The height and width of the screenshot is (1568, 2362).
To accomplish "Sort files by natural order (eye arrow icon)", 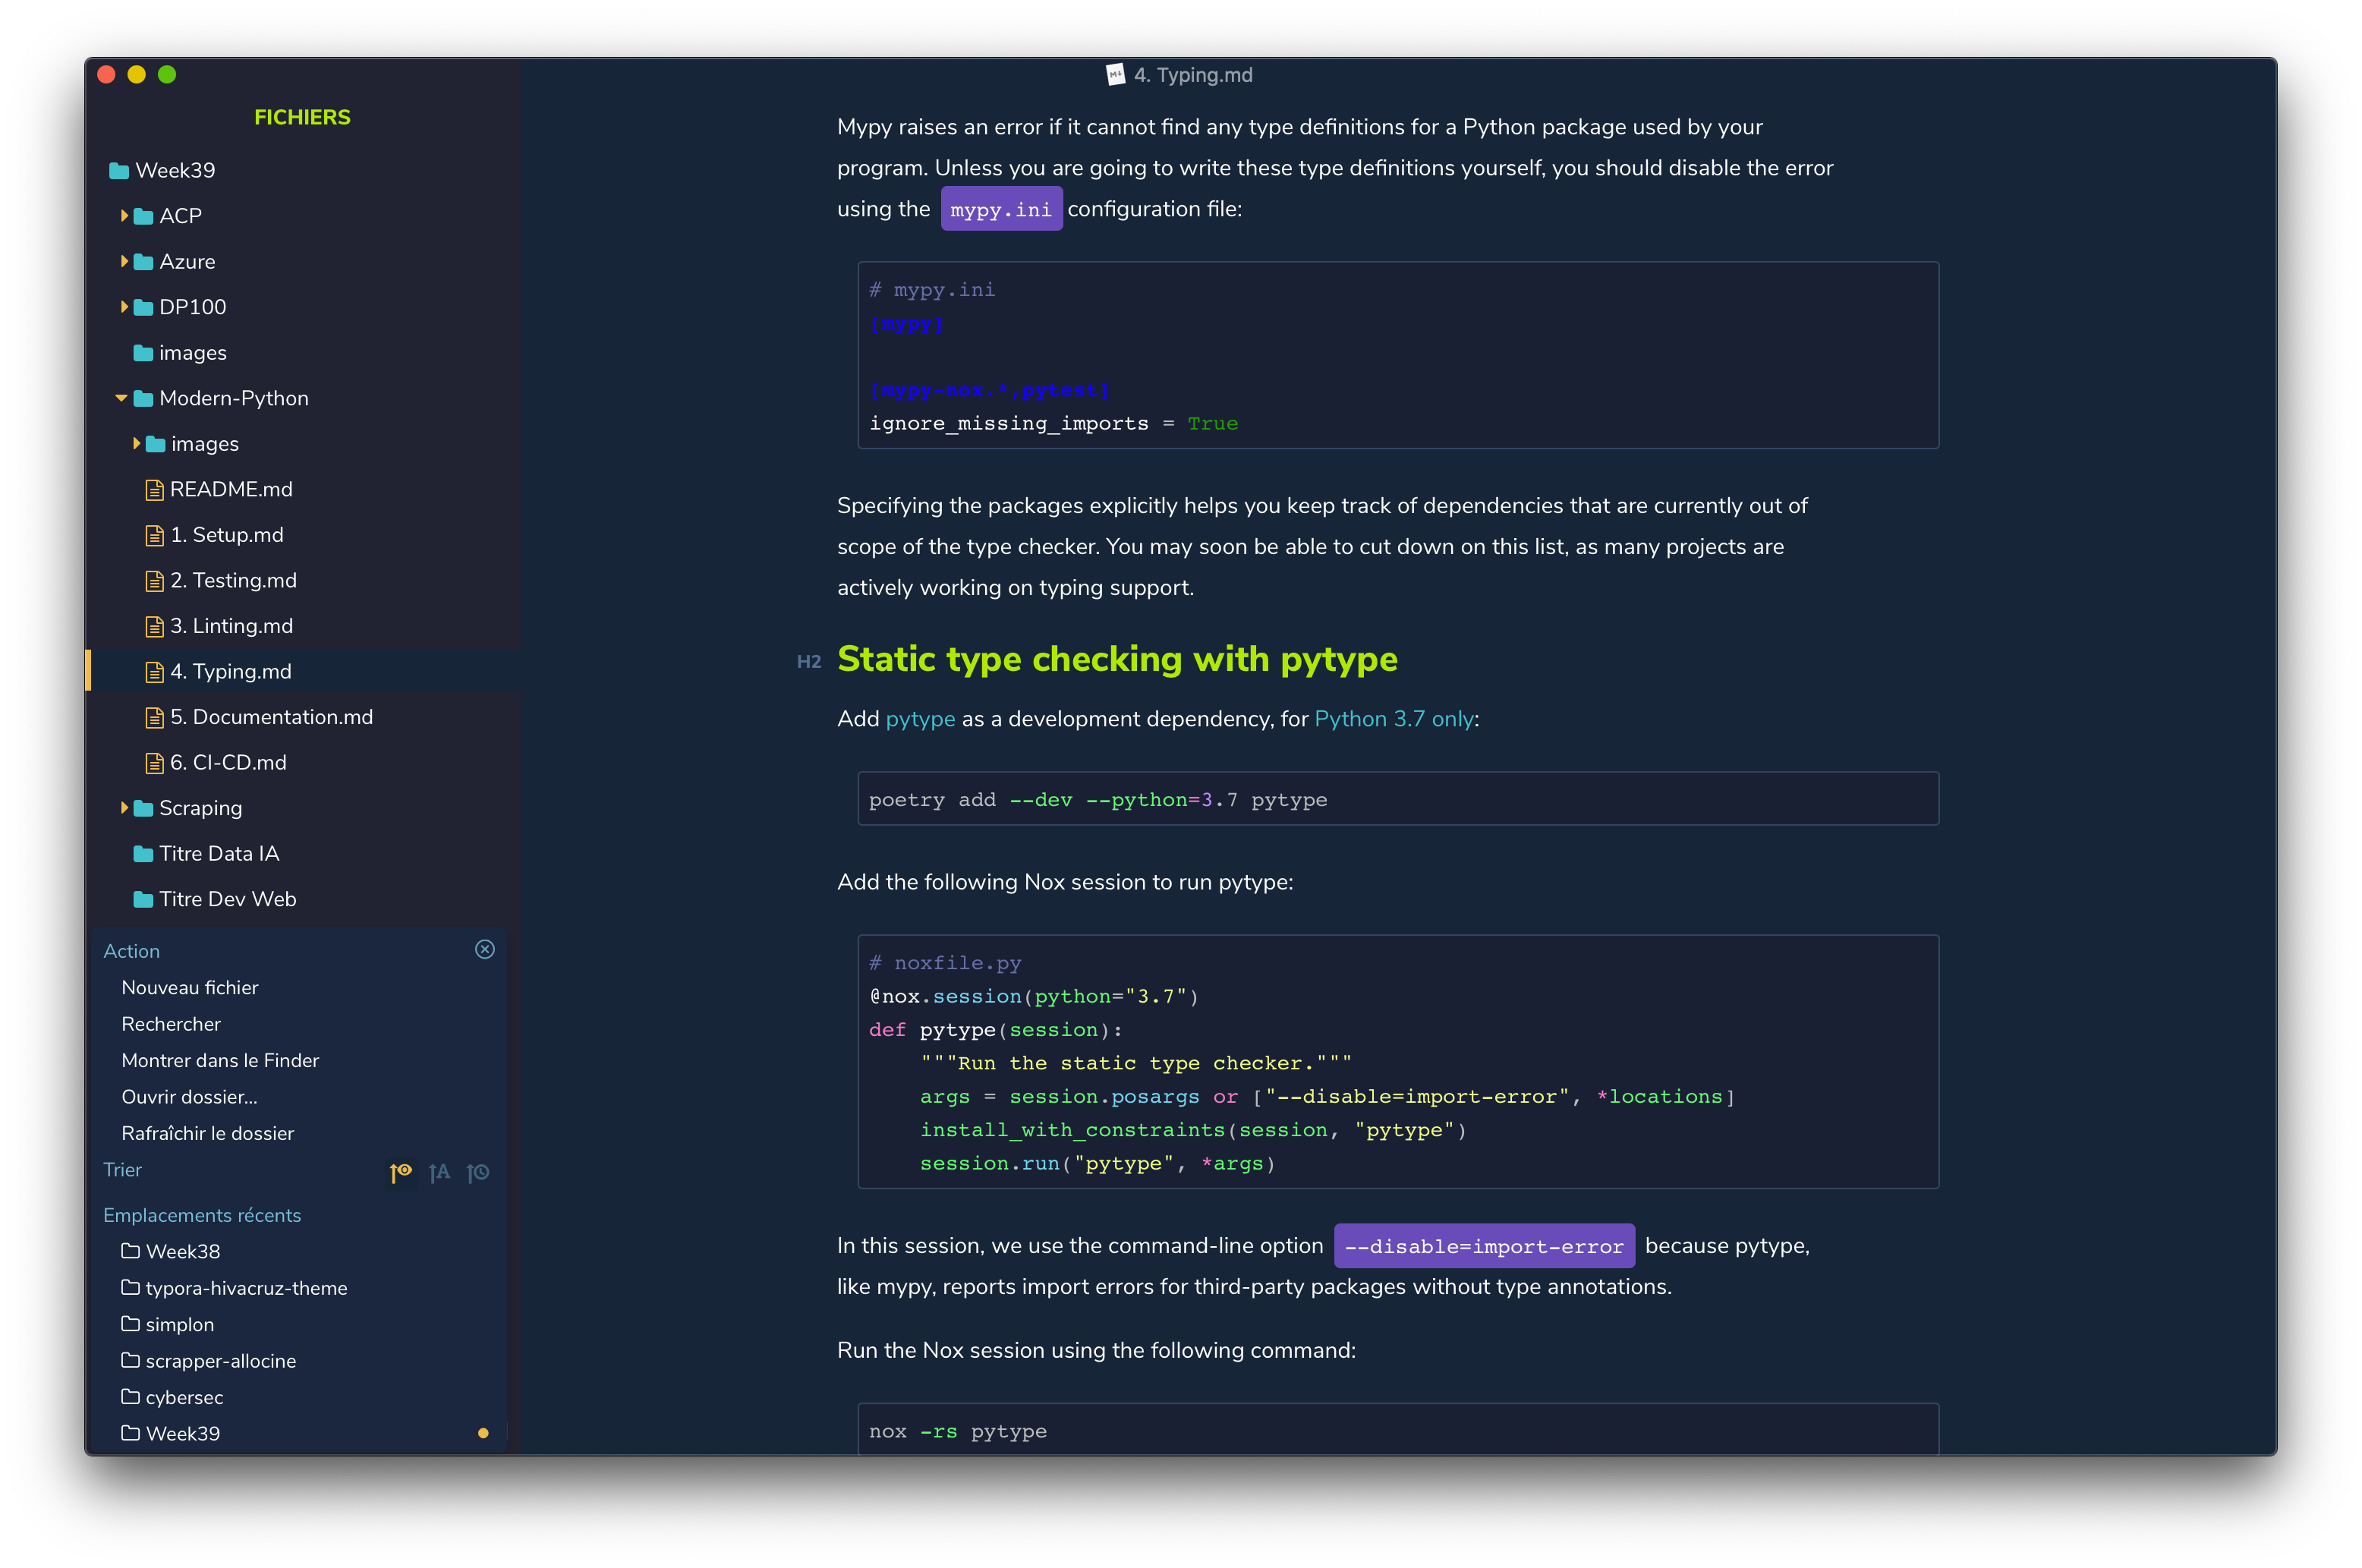I will (x=401, y=1171).
